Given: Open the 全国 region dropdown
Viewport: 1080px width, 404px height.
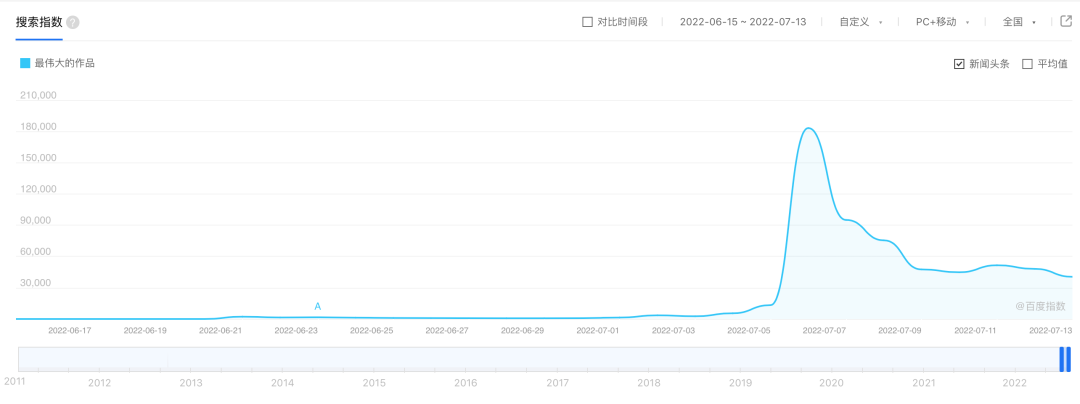Looking at the screenshot, I should click(x=1019, y=22).
